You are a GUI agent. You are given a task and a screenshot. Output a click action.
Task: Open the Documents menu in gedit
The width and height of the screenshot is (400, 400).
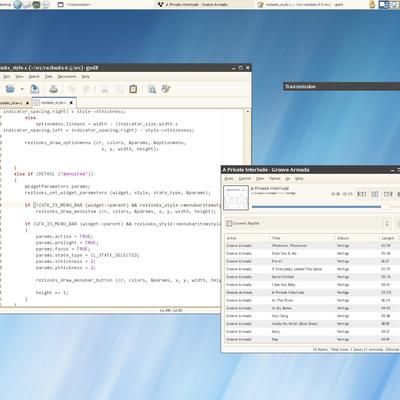(x=67, y=77)
